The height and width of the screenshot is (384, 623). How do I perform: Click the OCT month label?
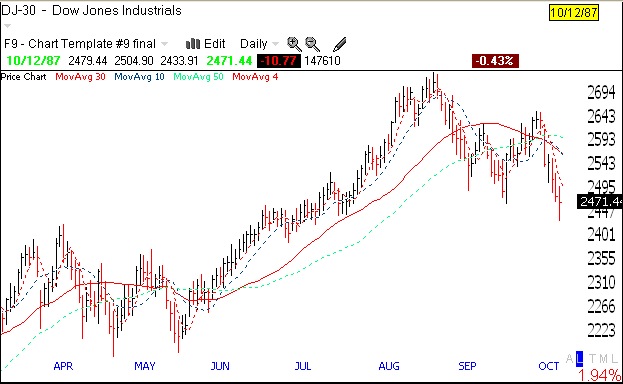[x=549, y=366]
